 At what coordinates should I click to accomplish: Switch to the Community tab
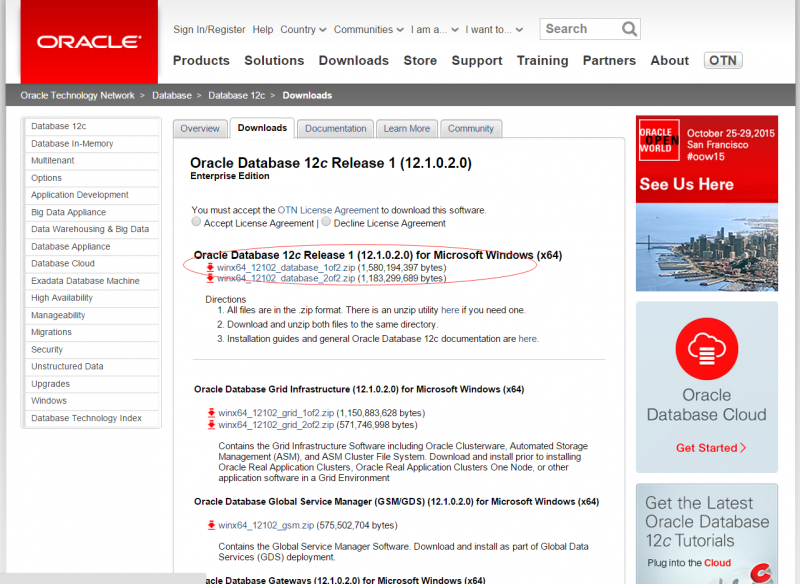click(x=470, y=129)
